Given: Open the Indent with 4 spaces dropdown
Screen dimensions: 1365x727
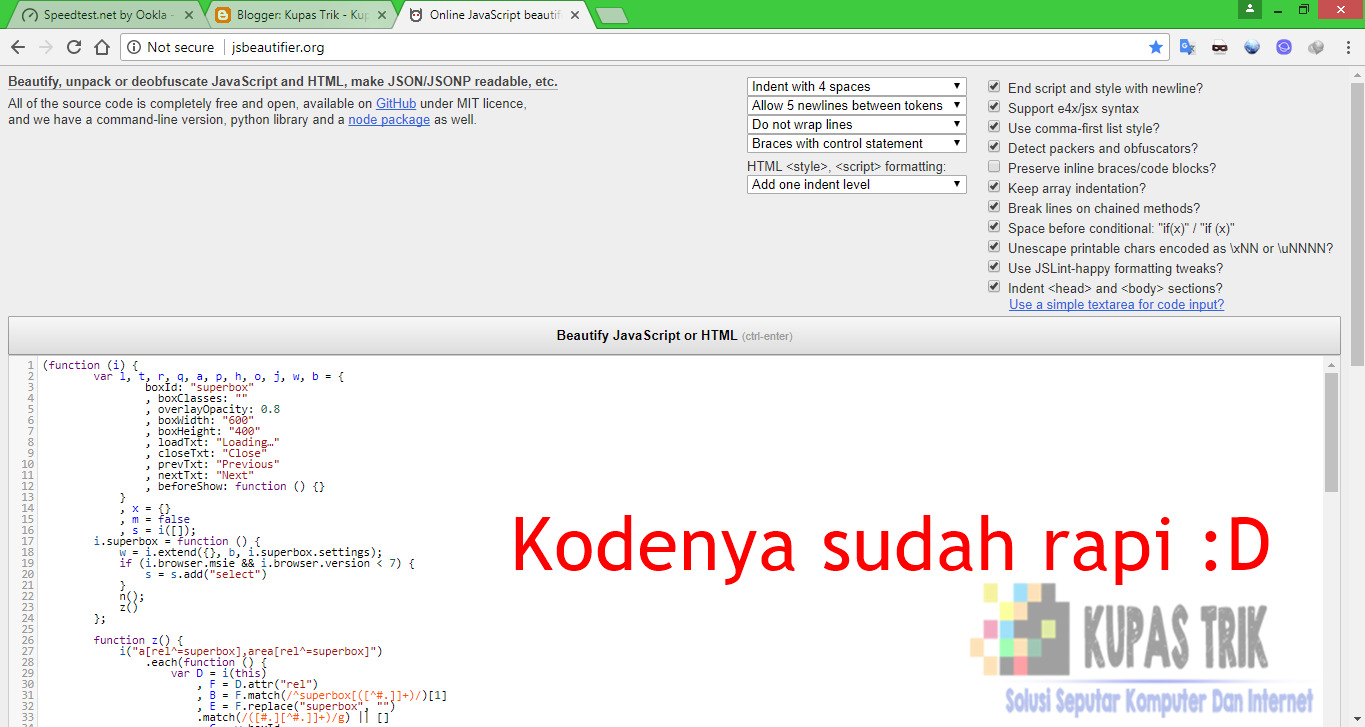Looking at the screenshot, I should 855,86.
